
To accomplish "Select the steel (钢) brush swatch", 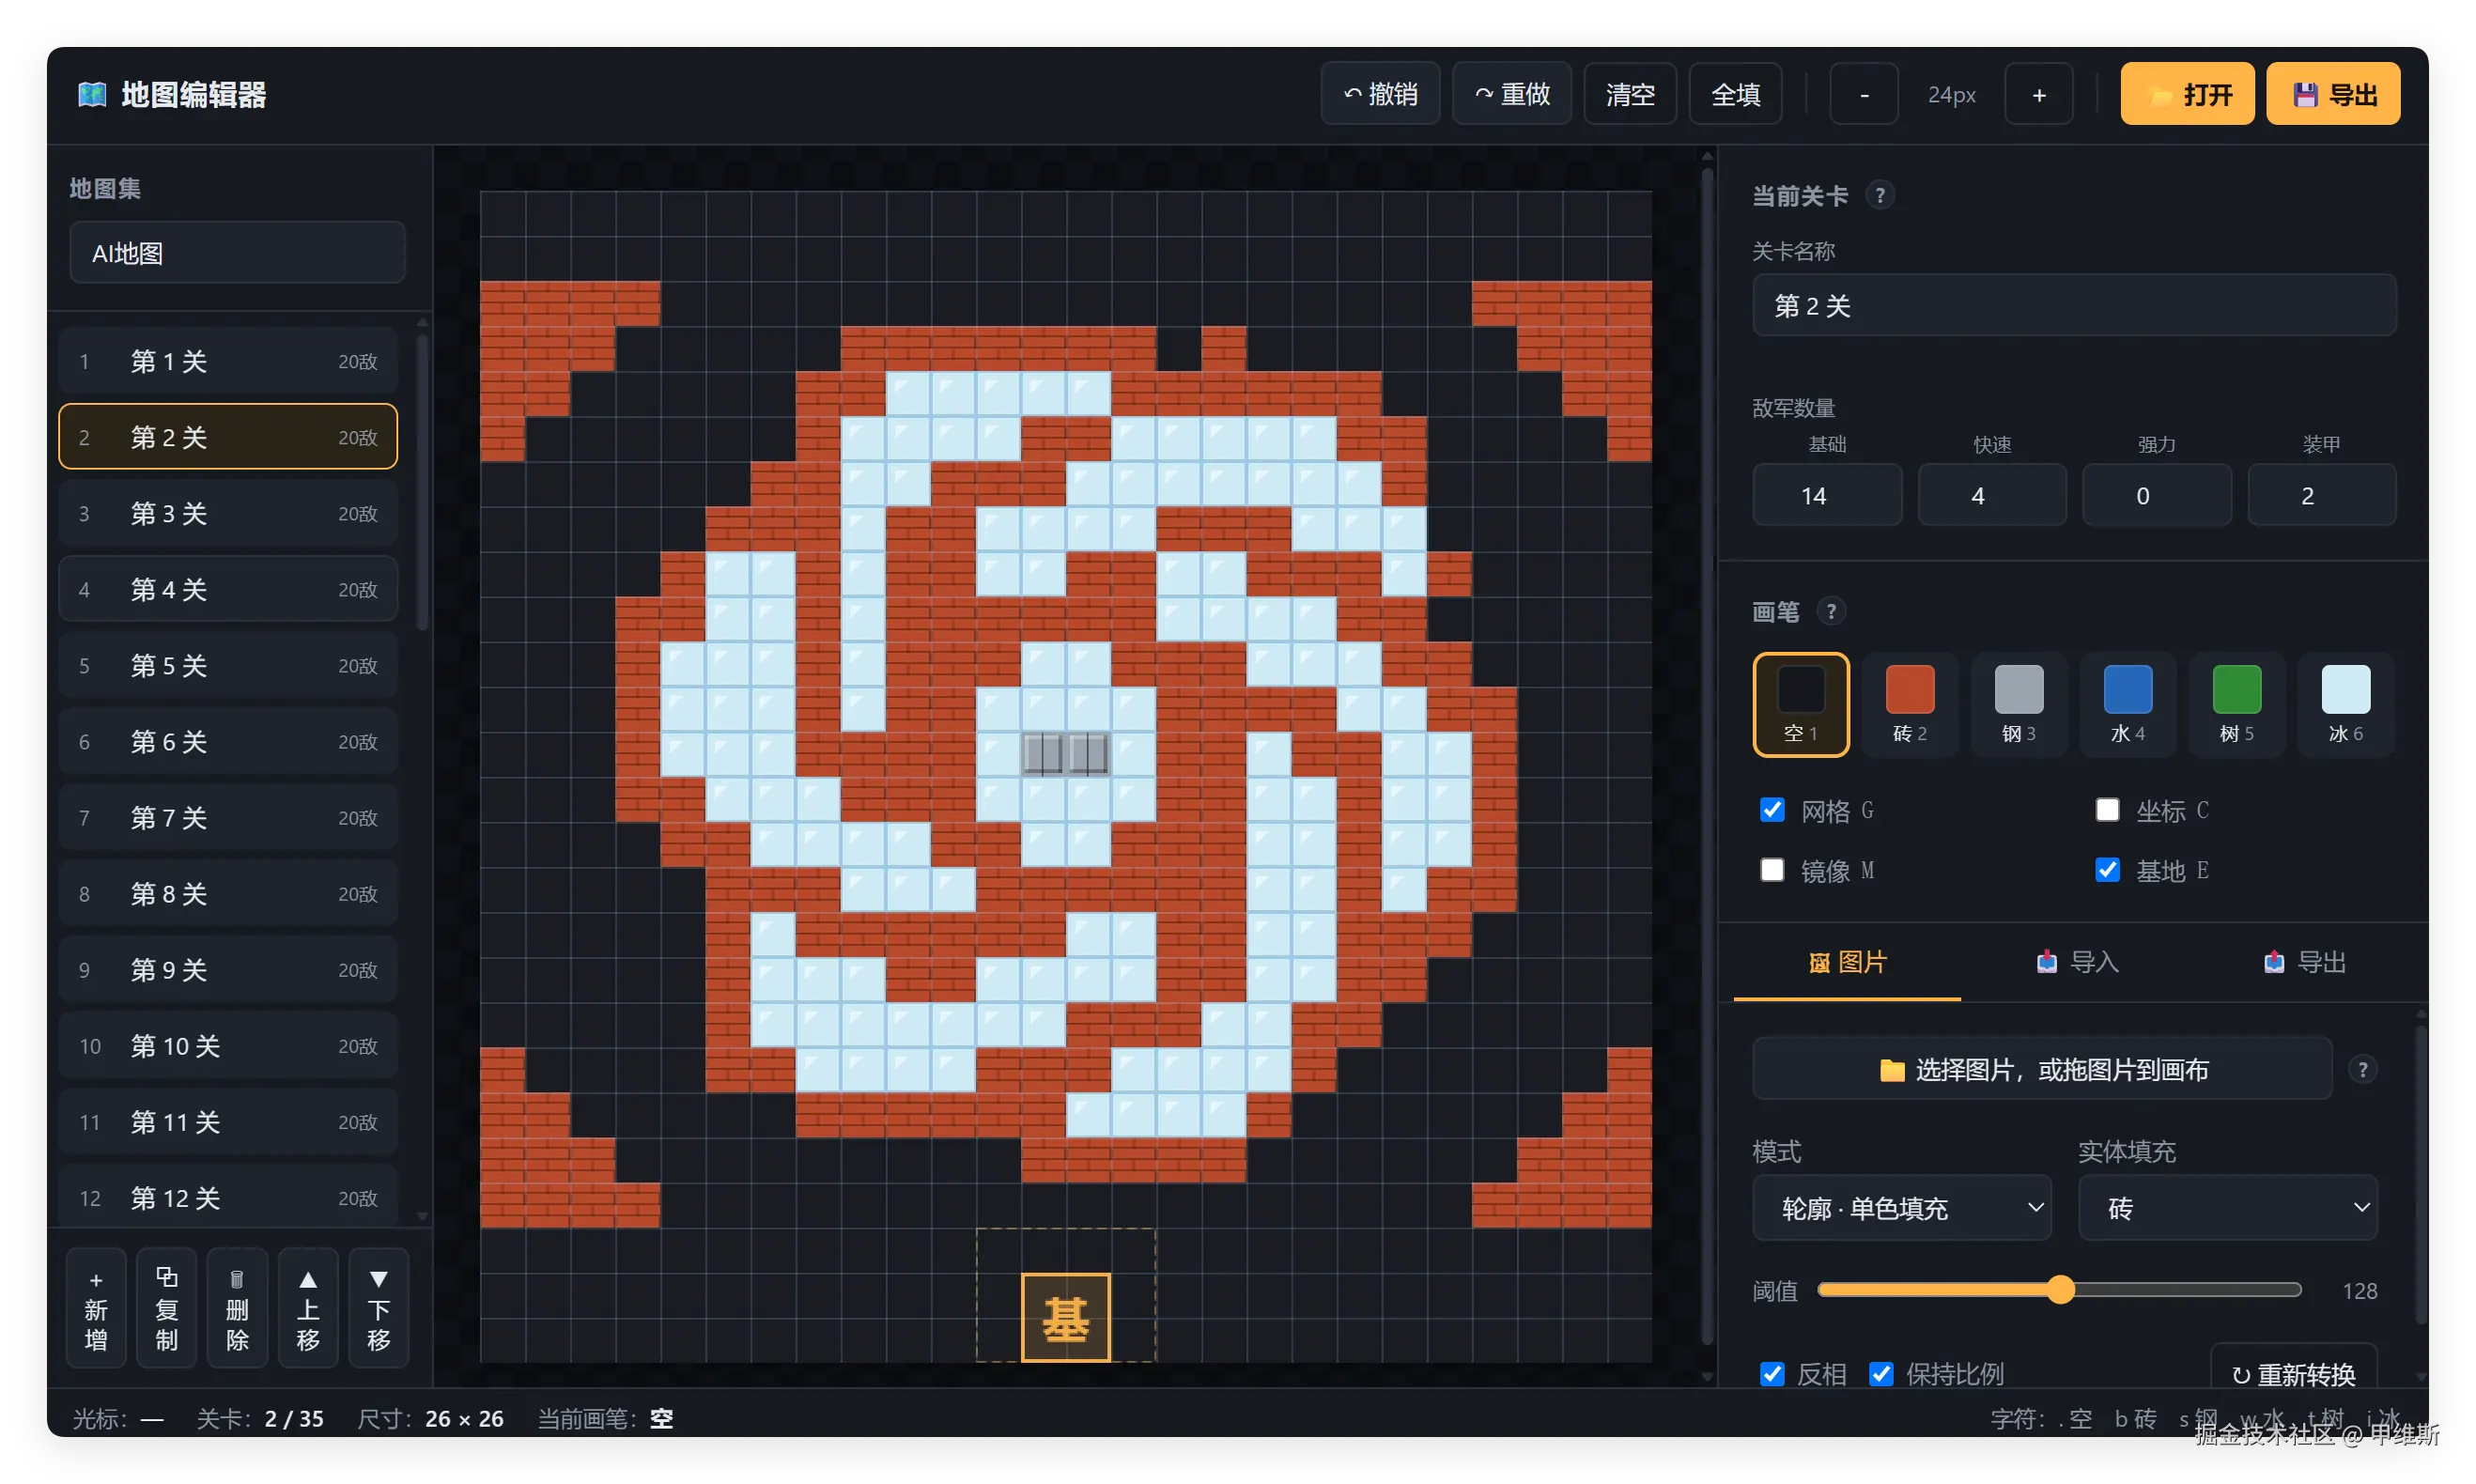I will 2019,704.
